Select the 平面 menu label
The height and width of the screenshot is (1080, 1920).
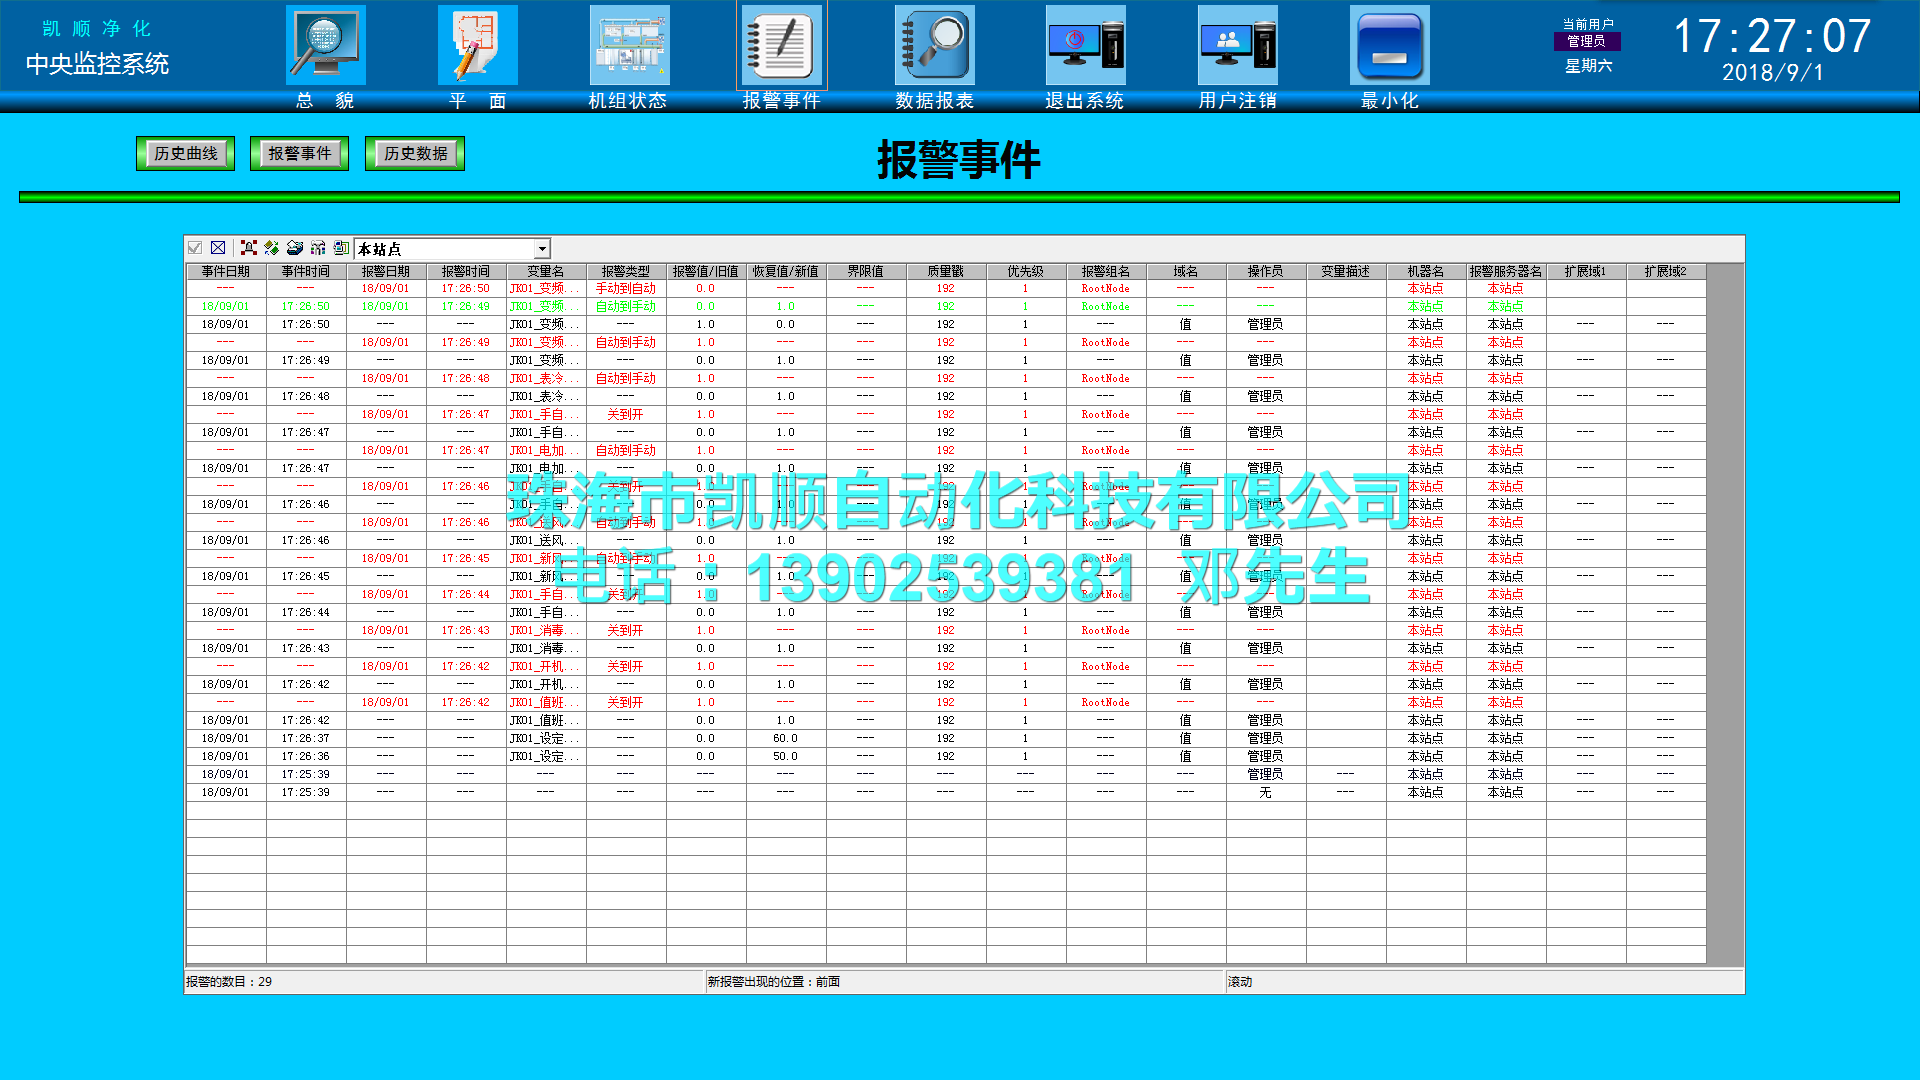pos(478,101)
